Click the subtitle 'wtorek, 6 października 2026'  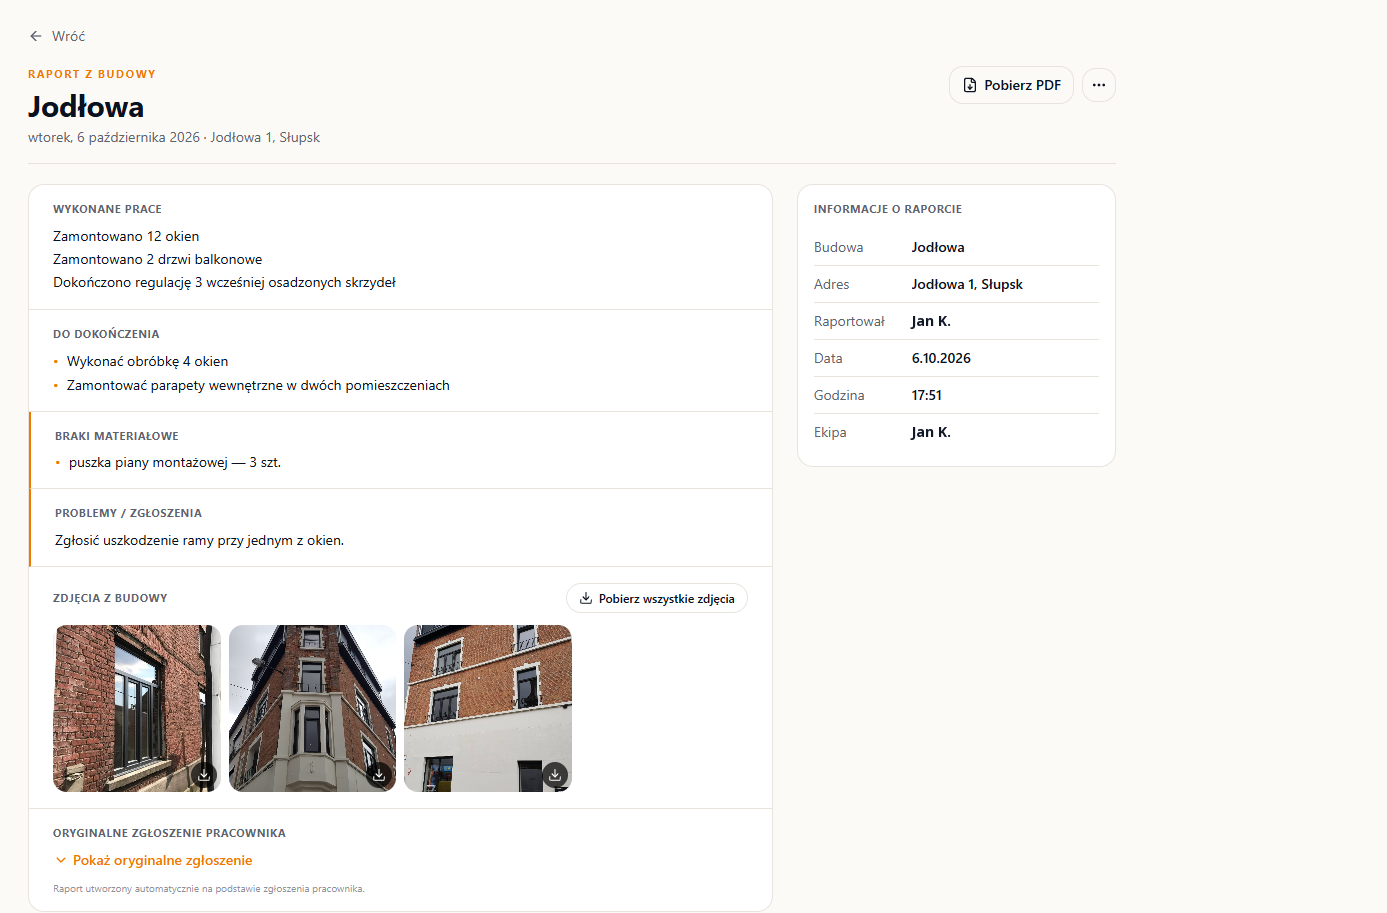click(x=114, y=137)
